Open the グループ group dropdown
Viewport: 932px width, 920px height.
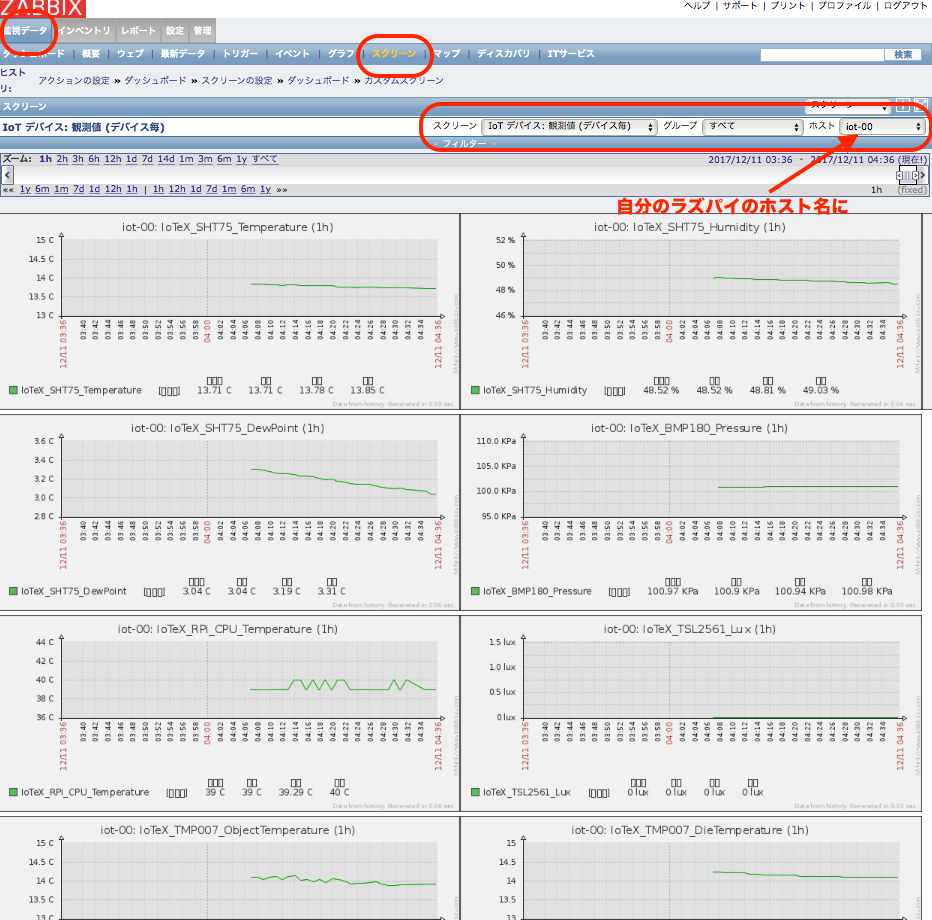pos(753,127)
